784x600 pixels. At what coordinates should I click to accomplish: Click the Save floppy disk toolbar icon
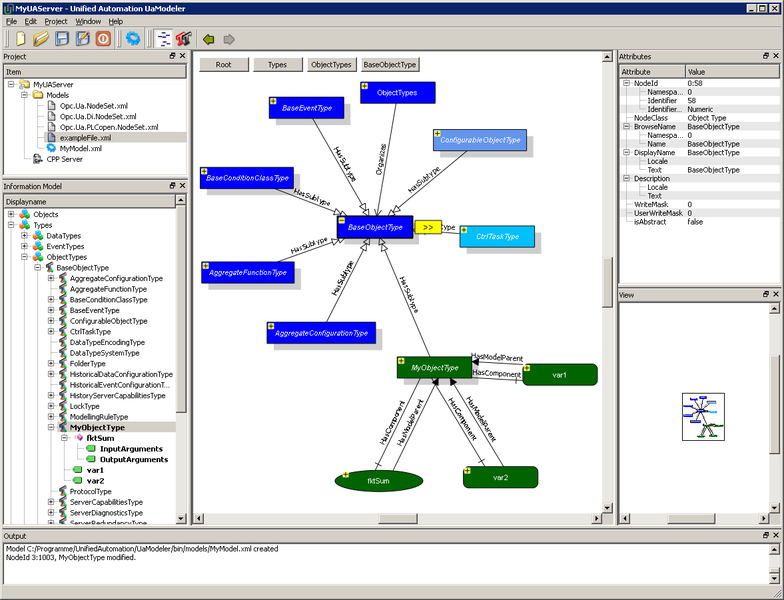(62, 39)
